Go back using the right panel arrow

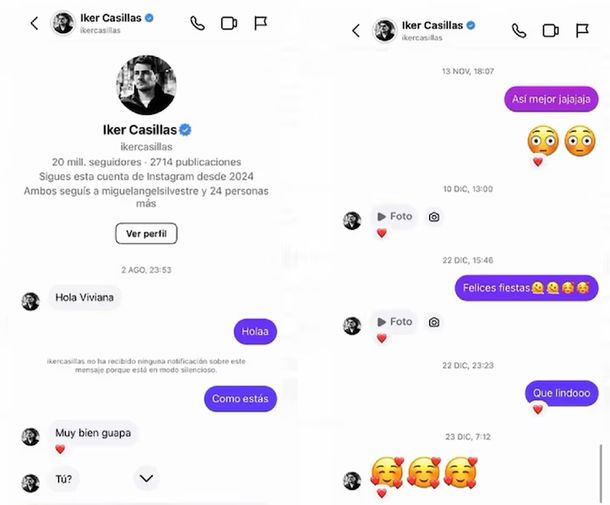coord(355,31)
